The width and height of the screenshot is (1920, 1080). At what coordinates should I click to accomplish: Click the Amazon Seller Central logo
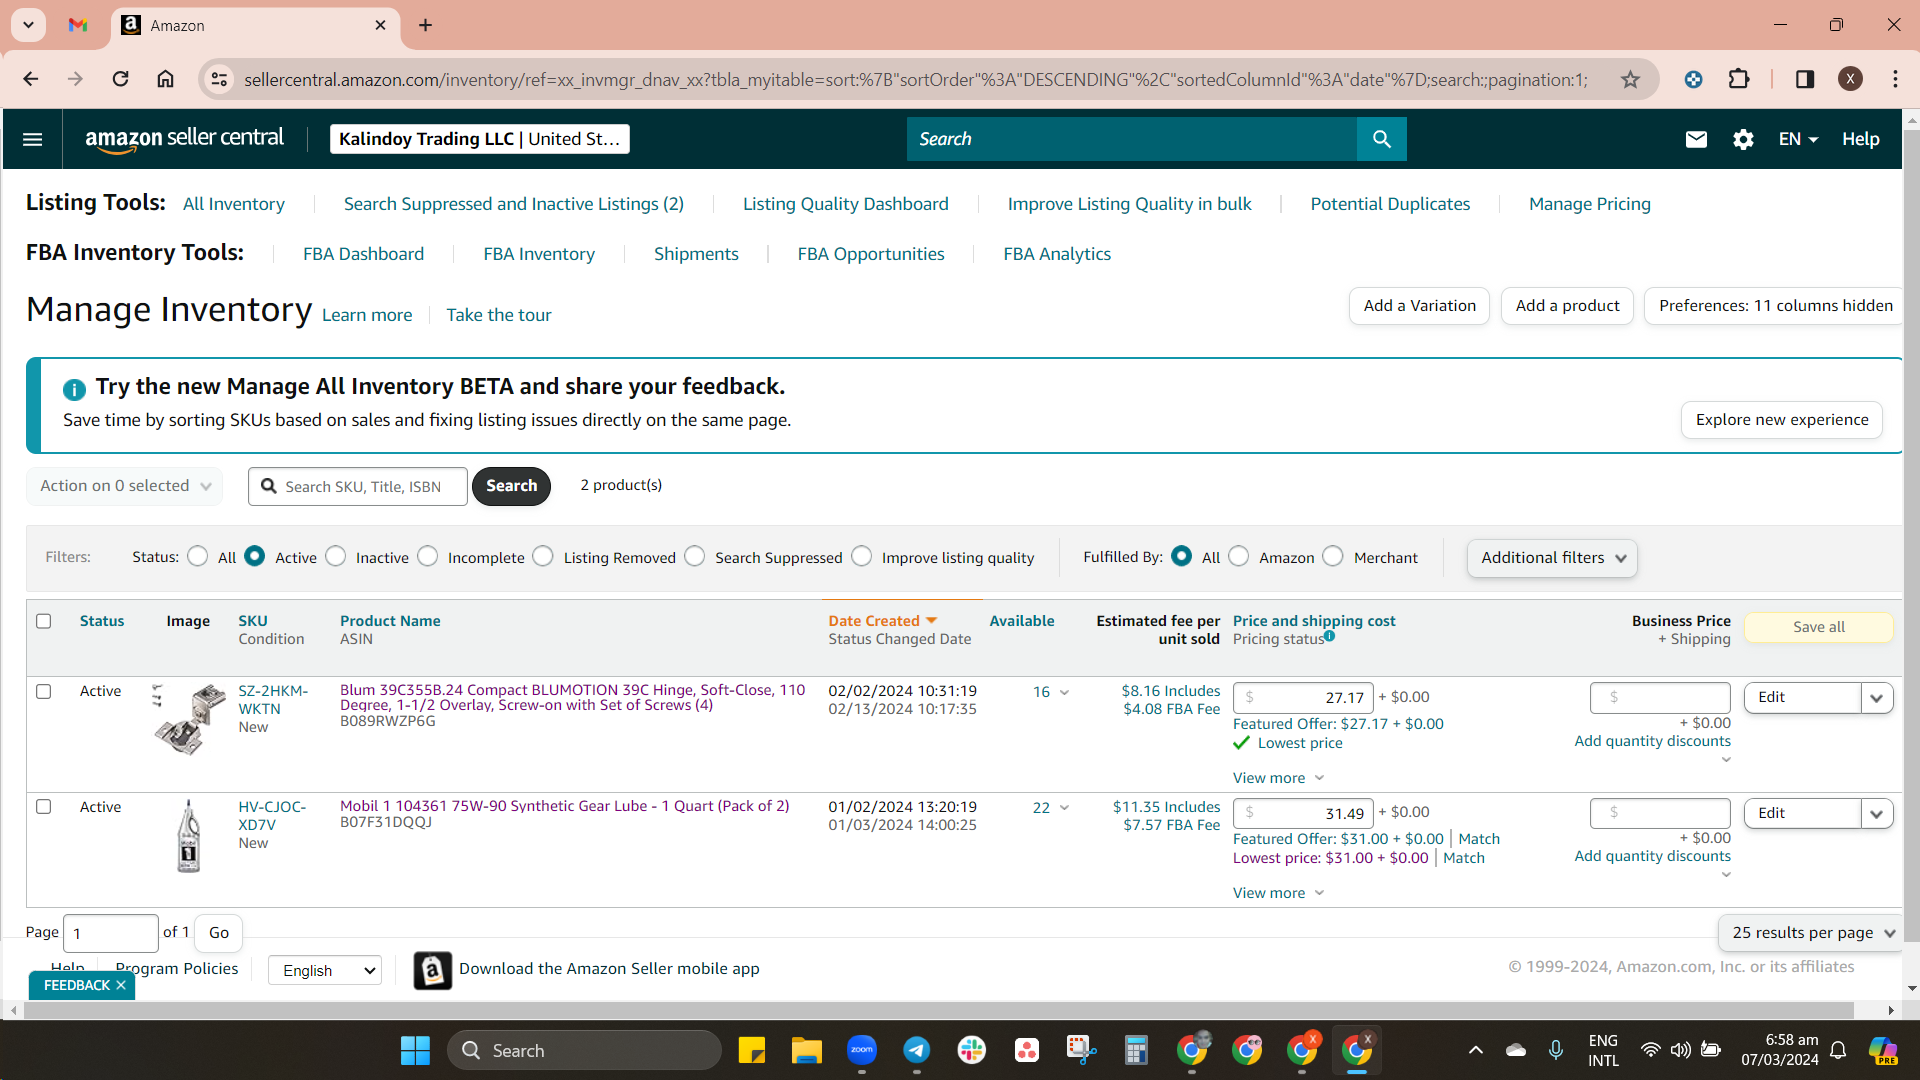pos(184,139)
